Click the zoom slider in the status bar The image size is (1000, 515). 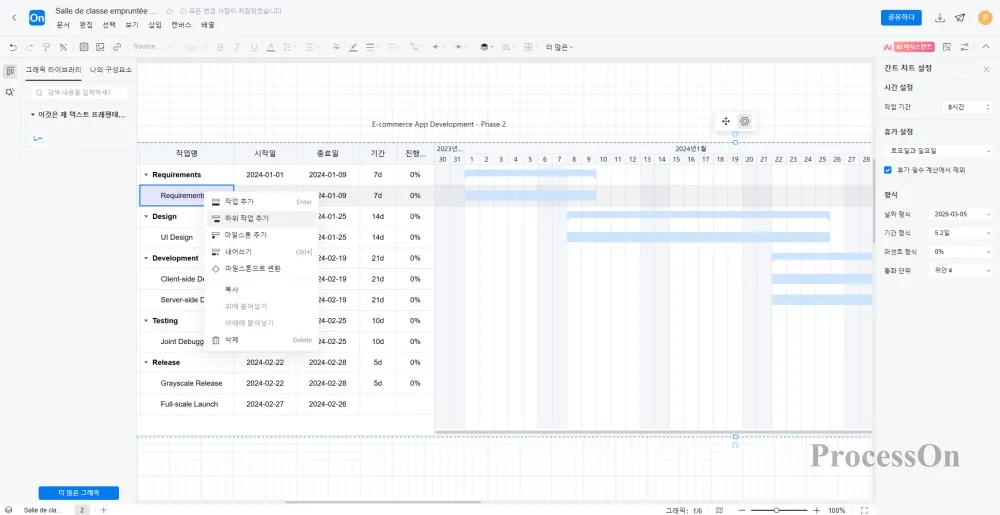pos(776,510)
